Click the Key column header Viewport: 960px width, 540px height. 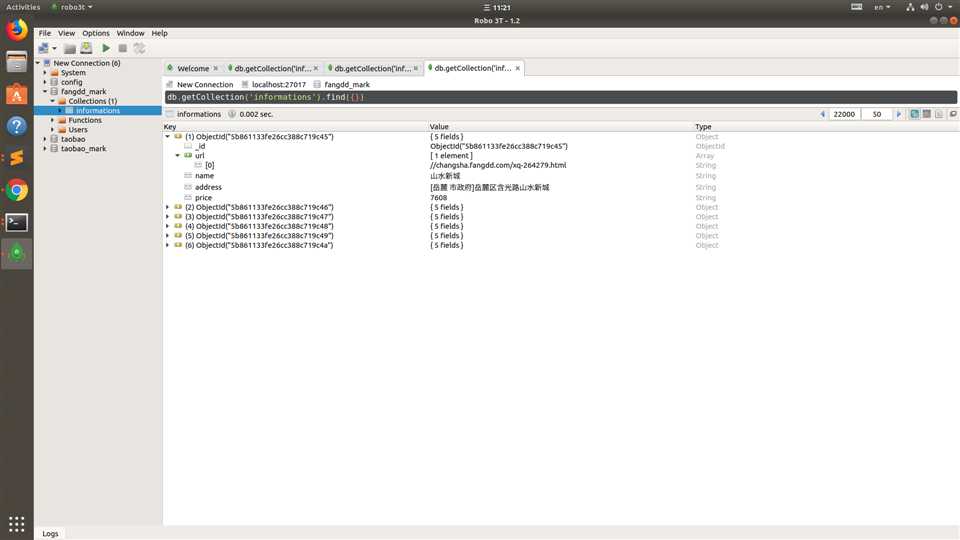(170, 127)
